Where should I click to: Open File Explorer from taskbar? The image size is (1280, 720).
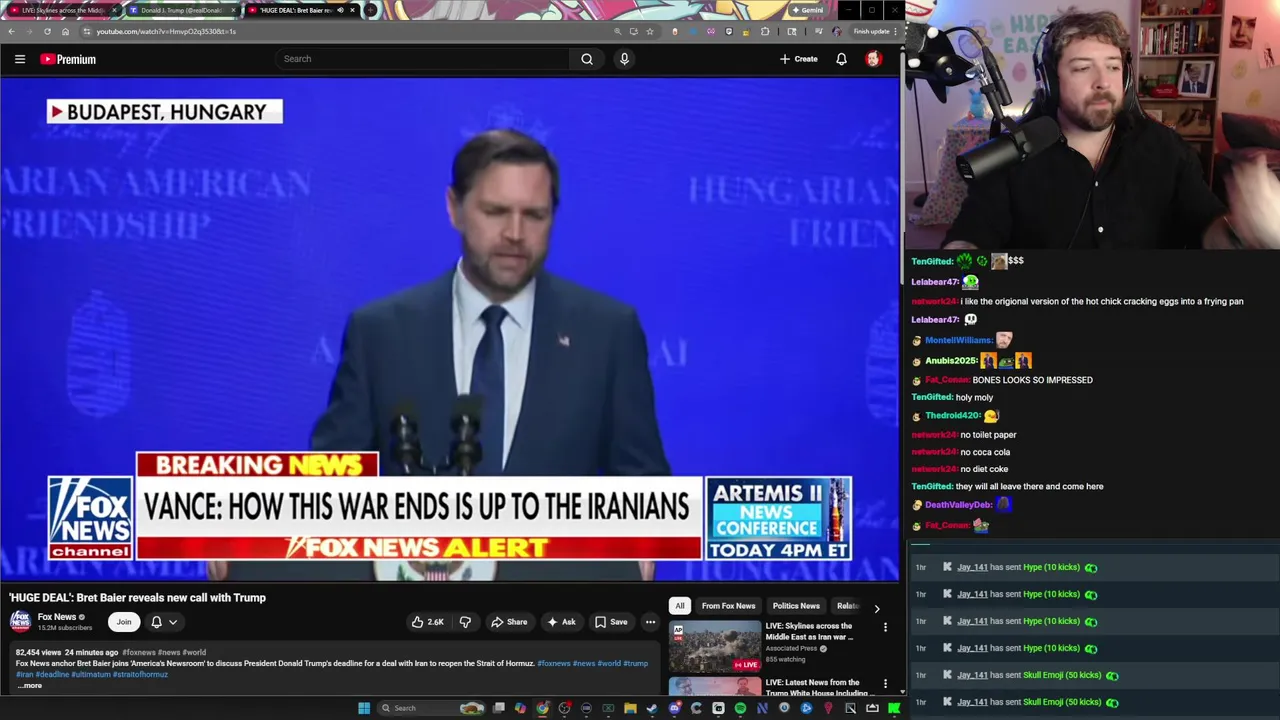click(x=630, y=708)
